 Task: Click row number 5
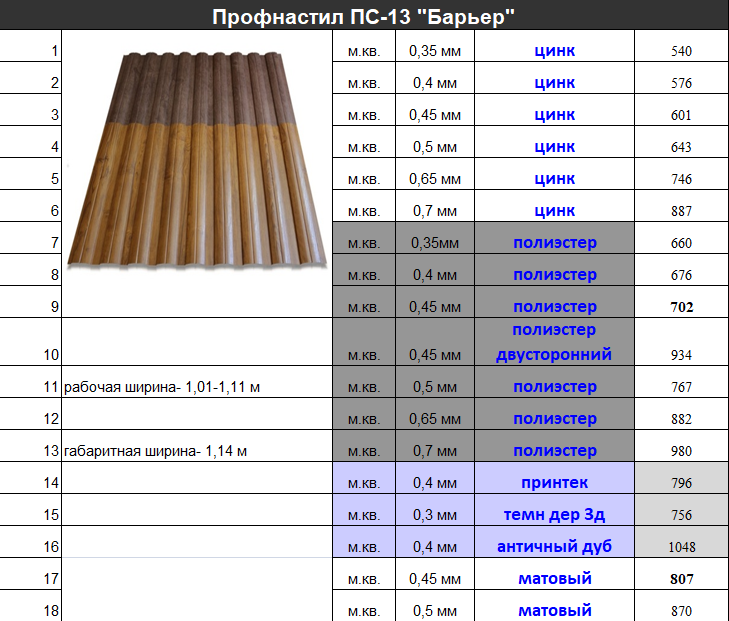click(55, 179)
